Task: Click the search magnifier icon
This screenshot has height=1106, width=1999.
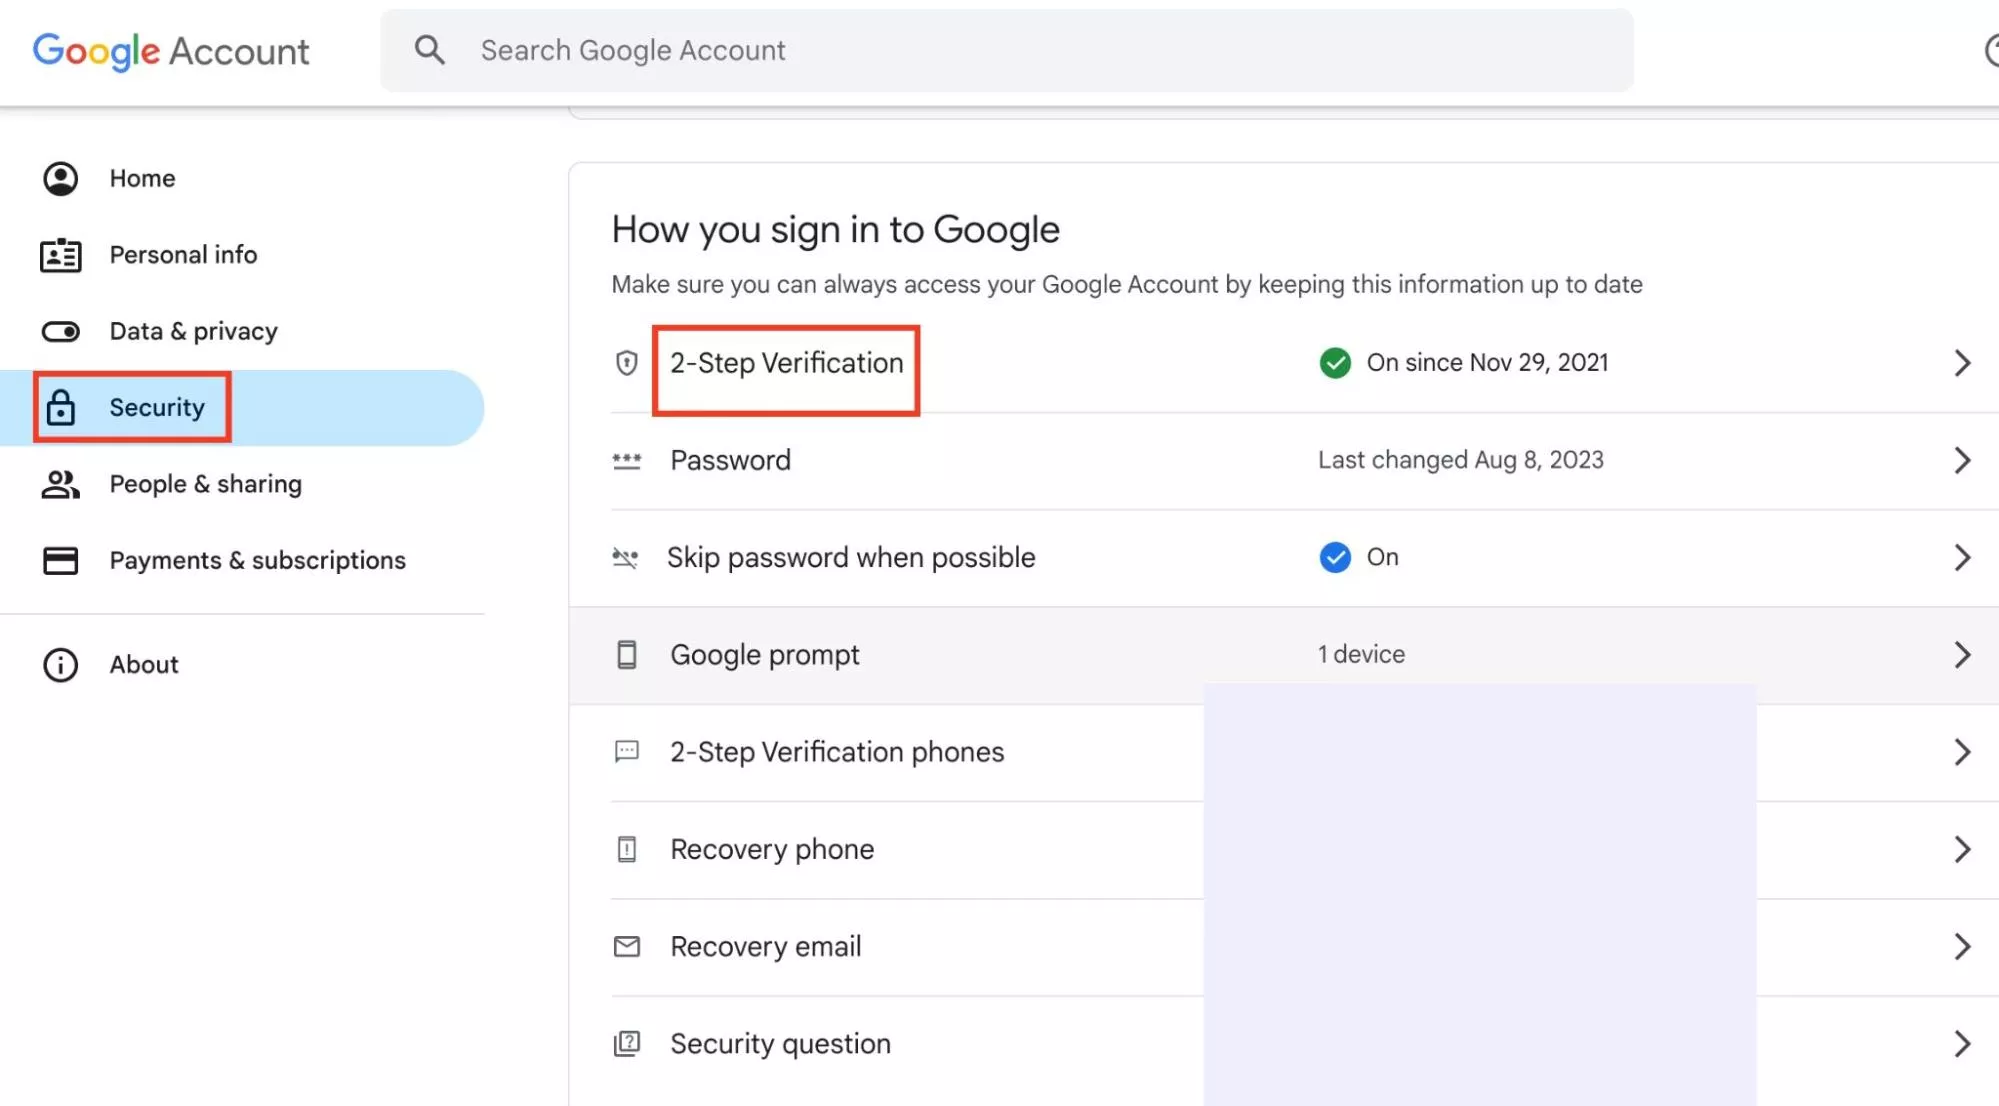Action: point(429,50)
